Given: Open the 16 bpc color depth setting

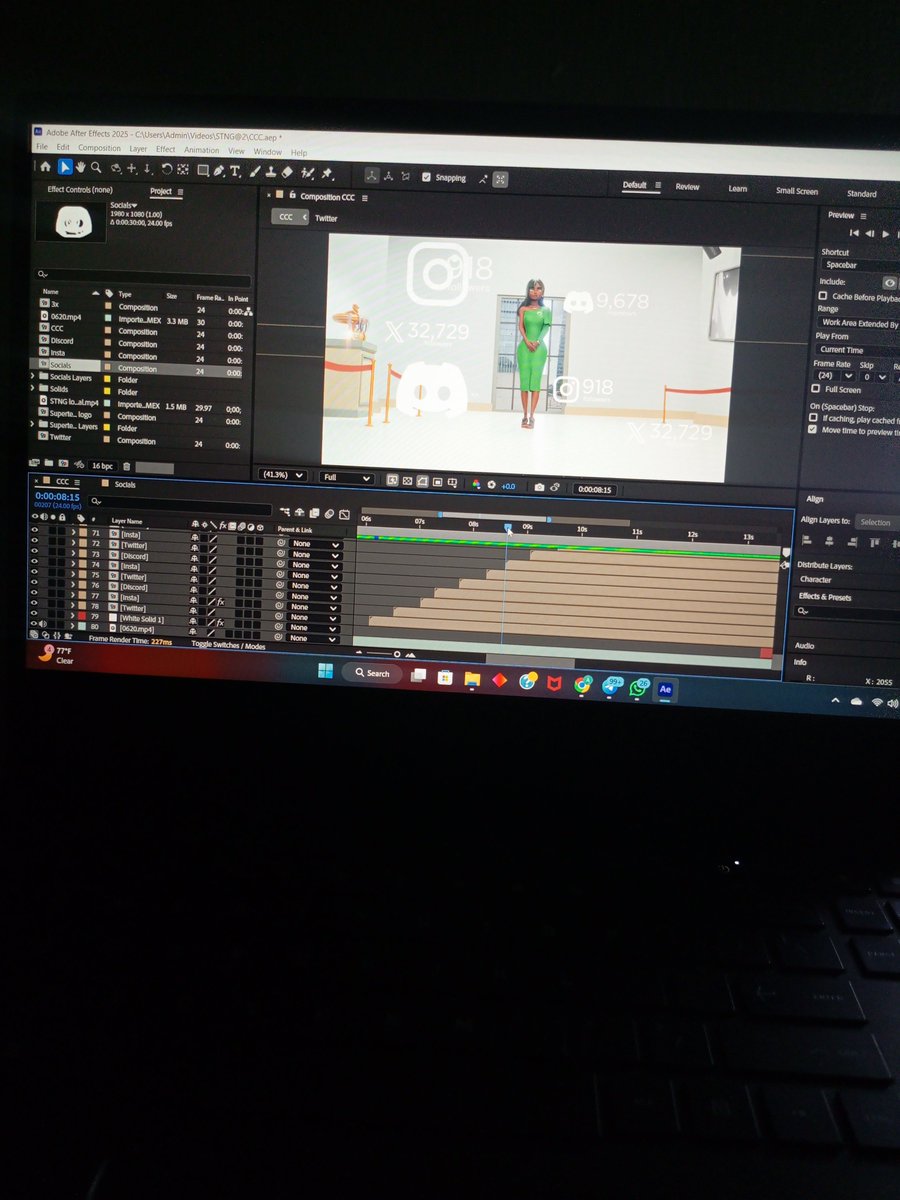Looking at the screenshot, I should tap(103, 466).
